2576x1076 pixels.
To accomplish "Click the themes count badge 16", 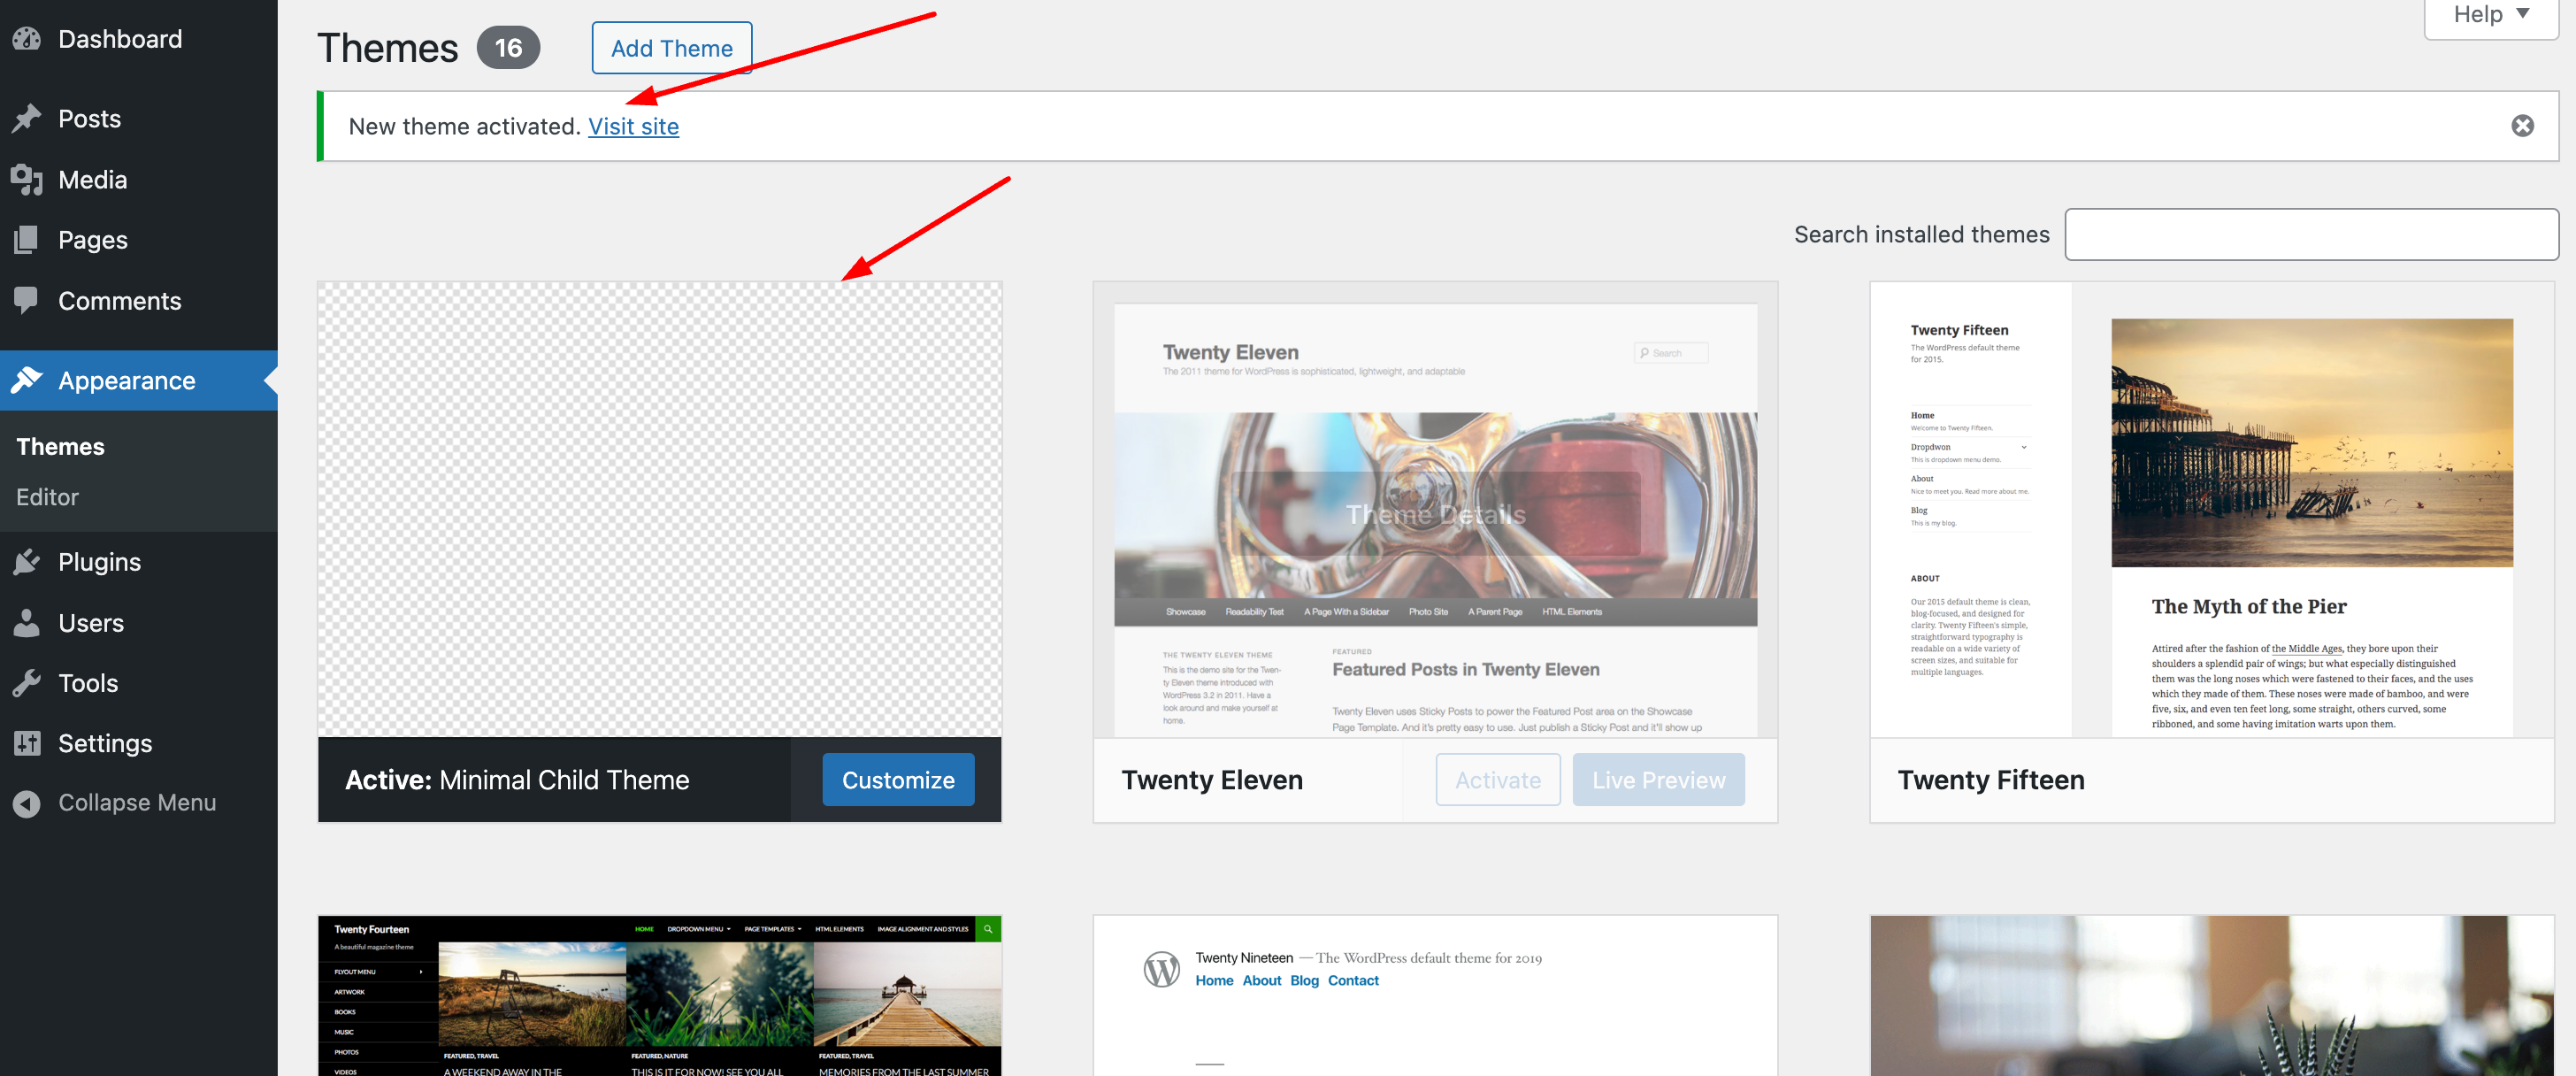I will click(x=508, y=48).
